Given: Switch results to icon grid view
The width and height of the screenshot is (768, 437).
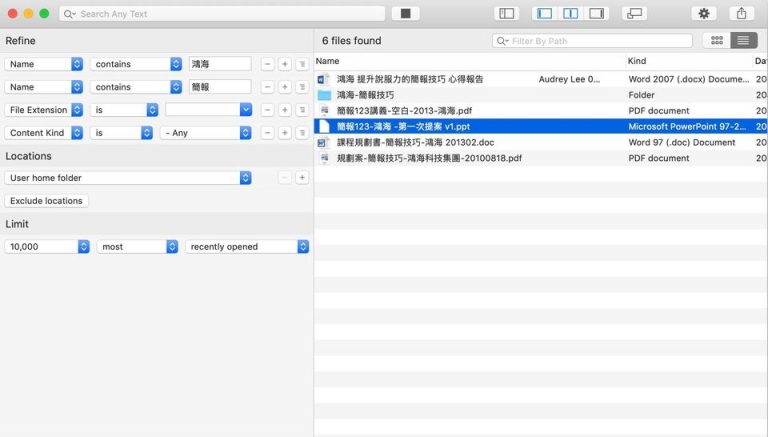Looking at the screenshot, I should click(x=717, y=41).
